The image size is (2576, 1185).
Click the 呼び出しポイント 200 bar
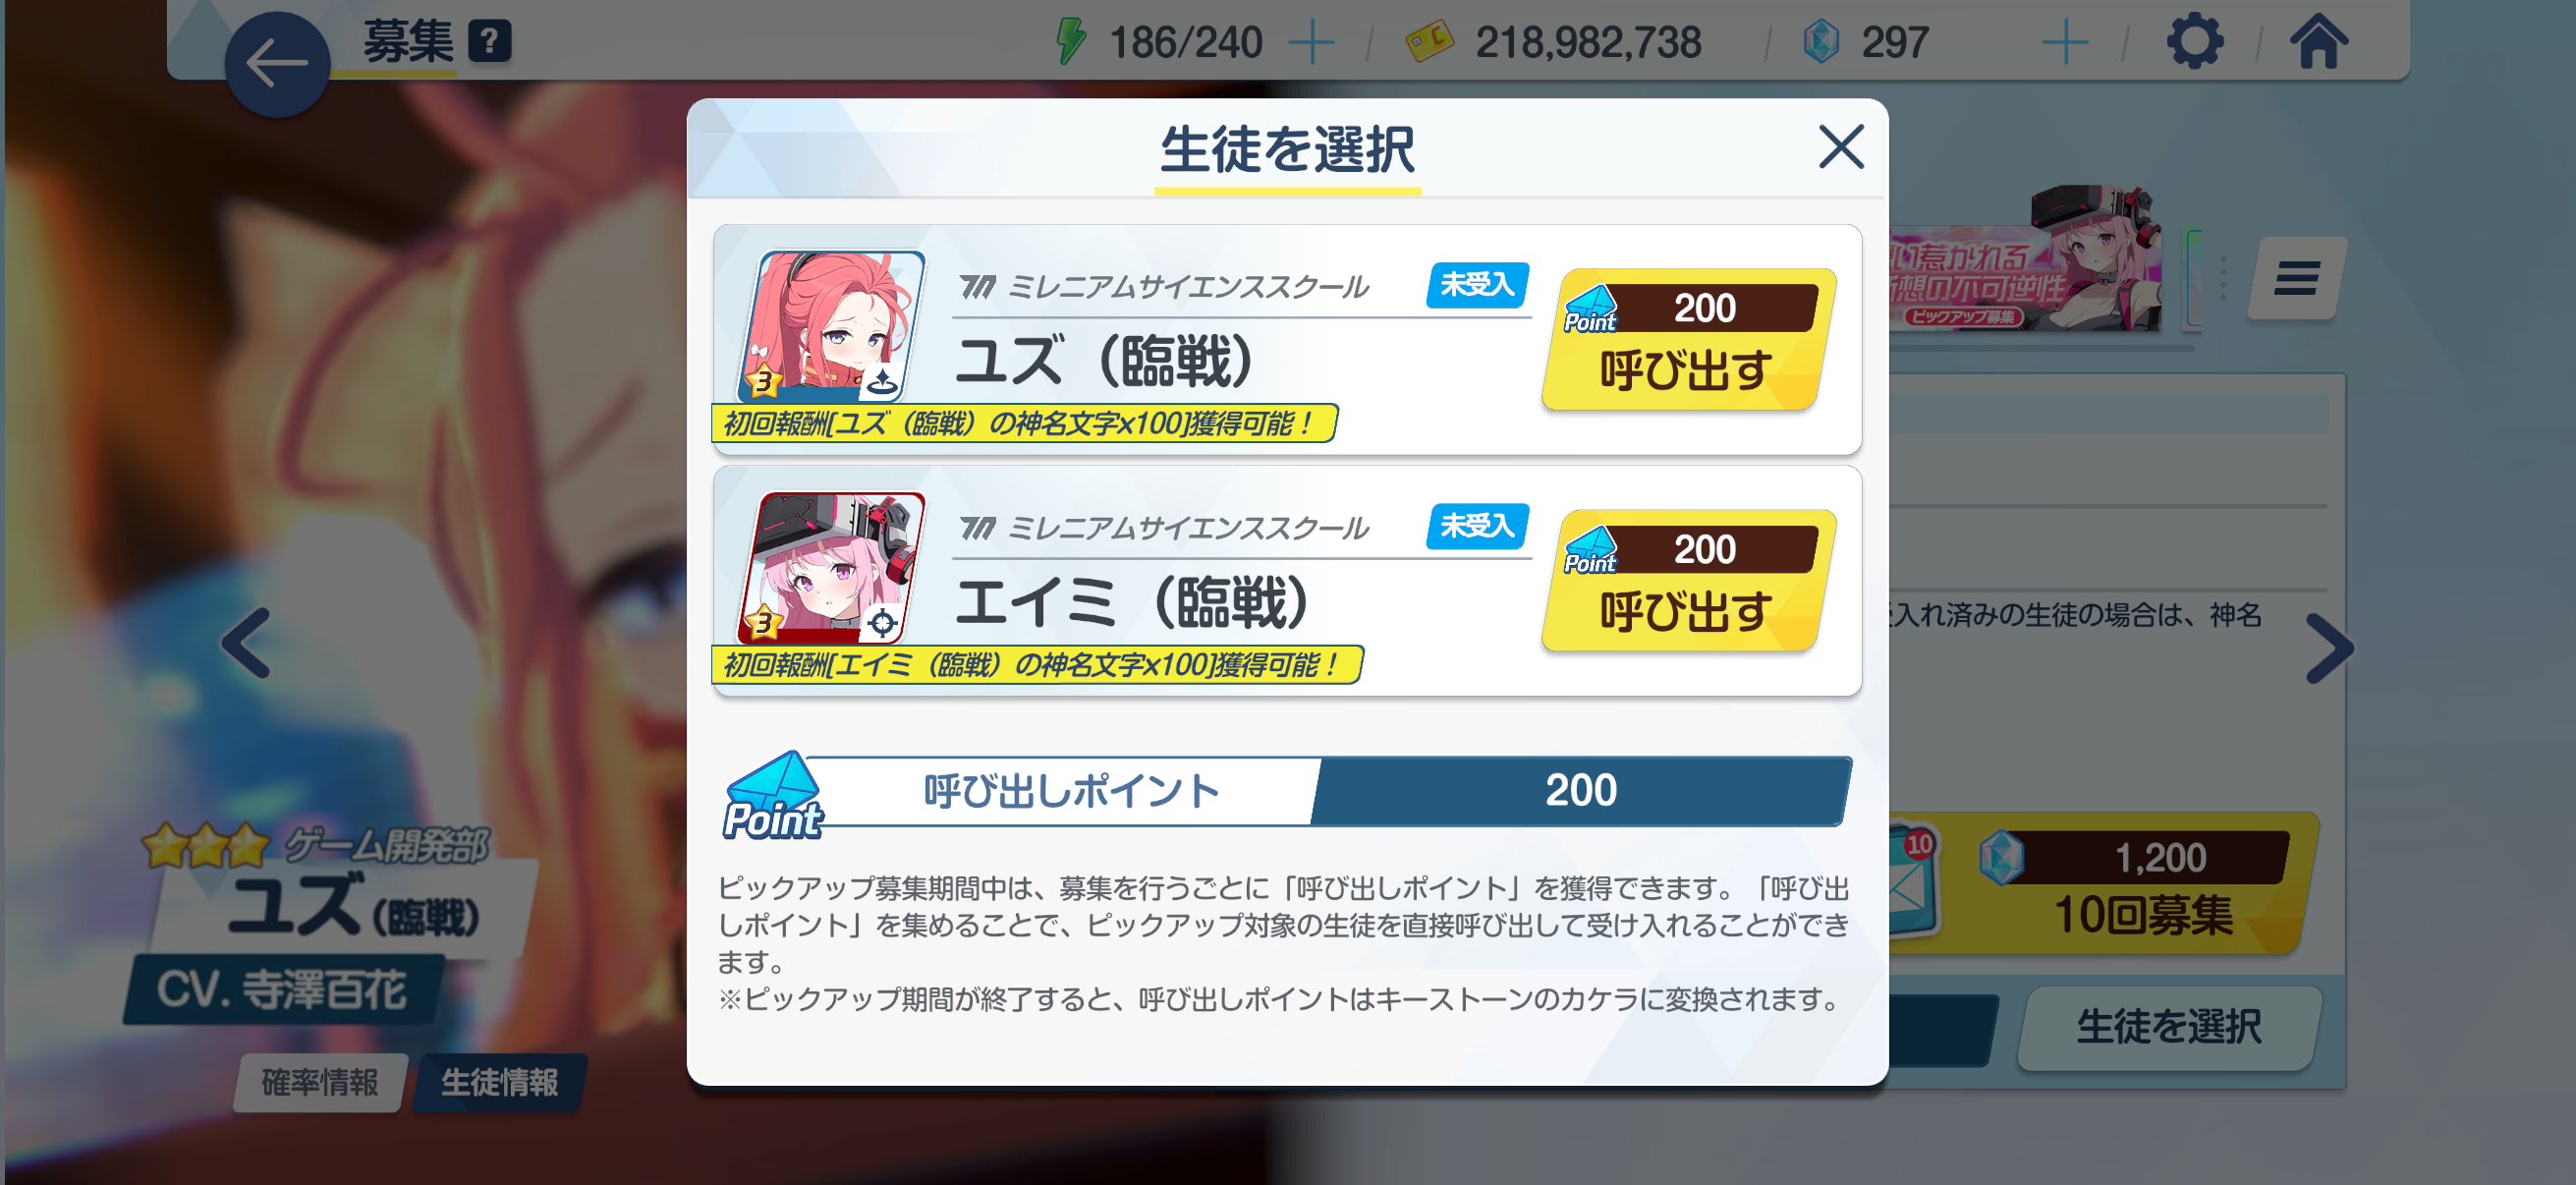tap(1287, 791)
